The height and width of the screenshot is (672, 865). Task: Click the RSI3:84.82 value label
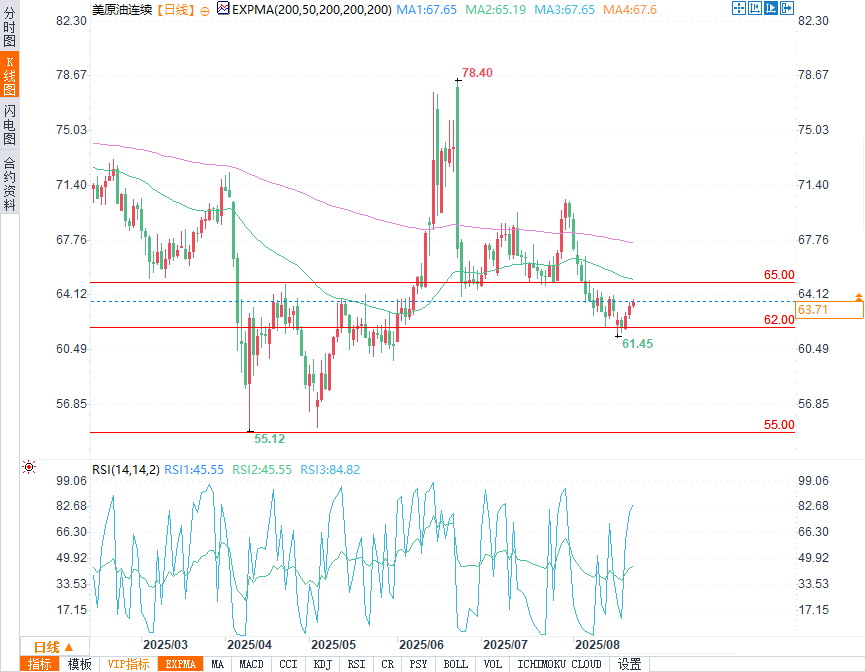pos(330,470)
